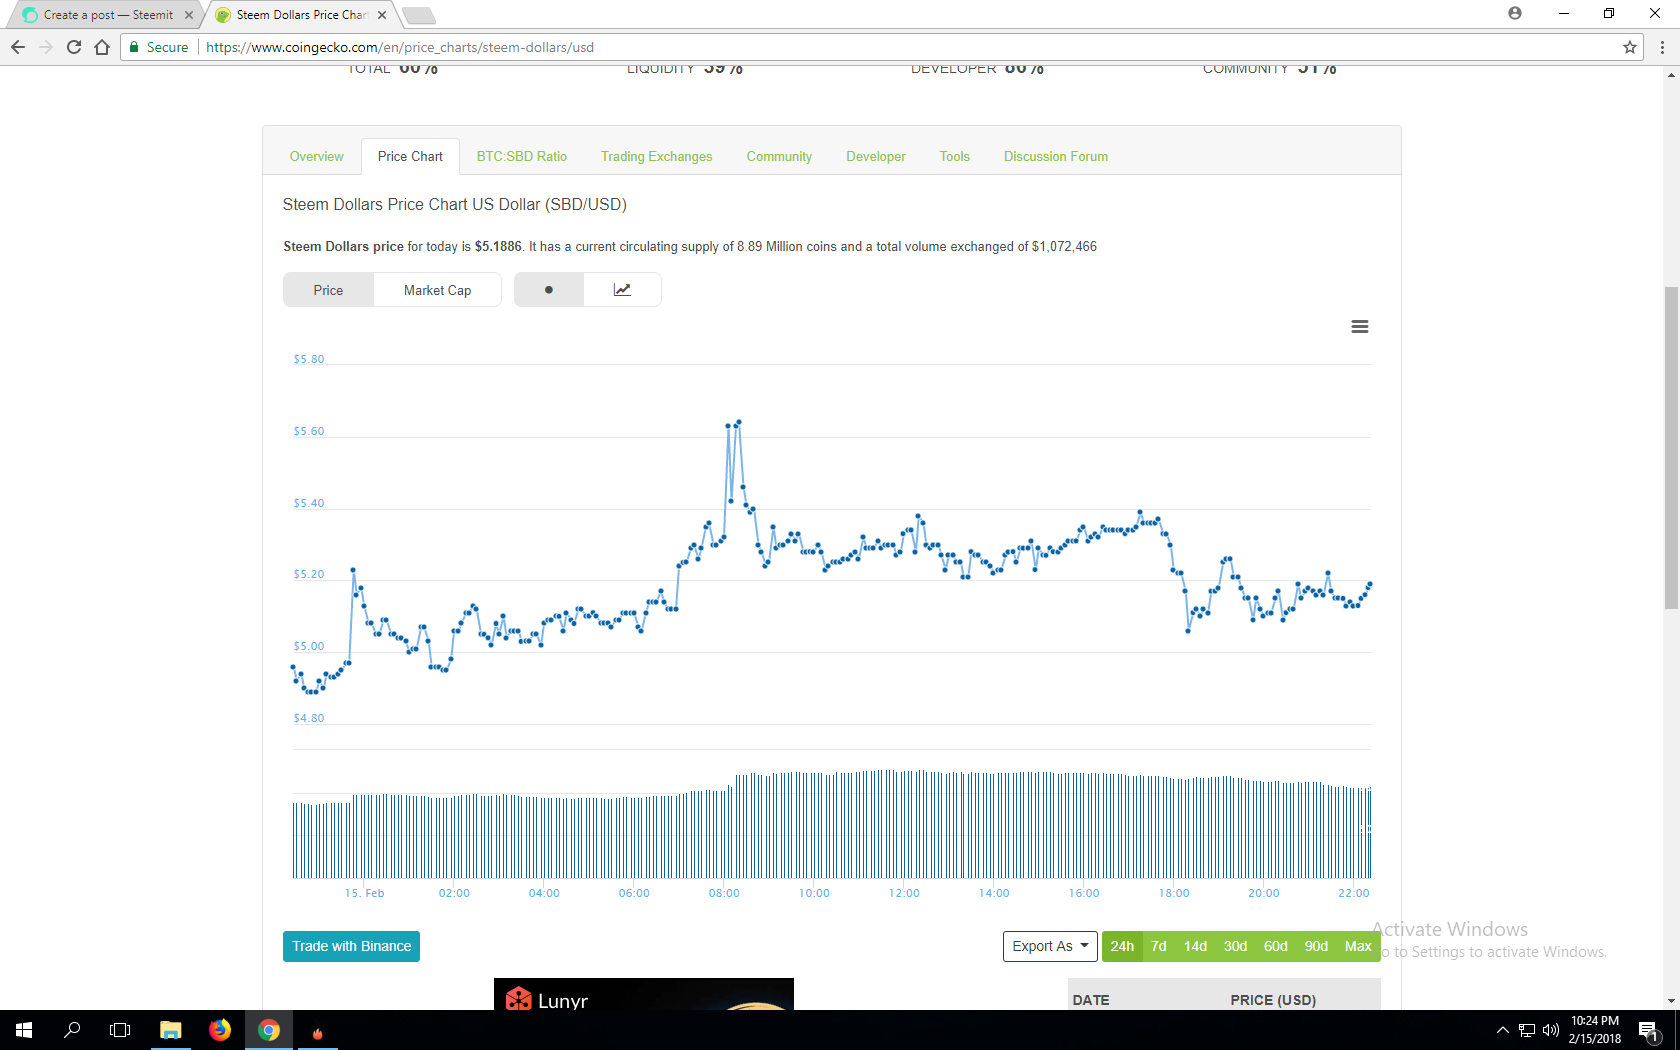Click the PRICE (USD) column header
1680x1050 pixels.
[1273, 1000]
